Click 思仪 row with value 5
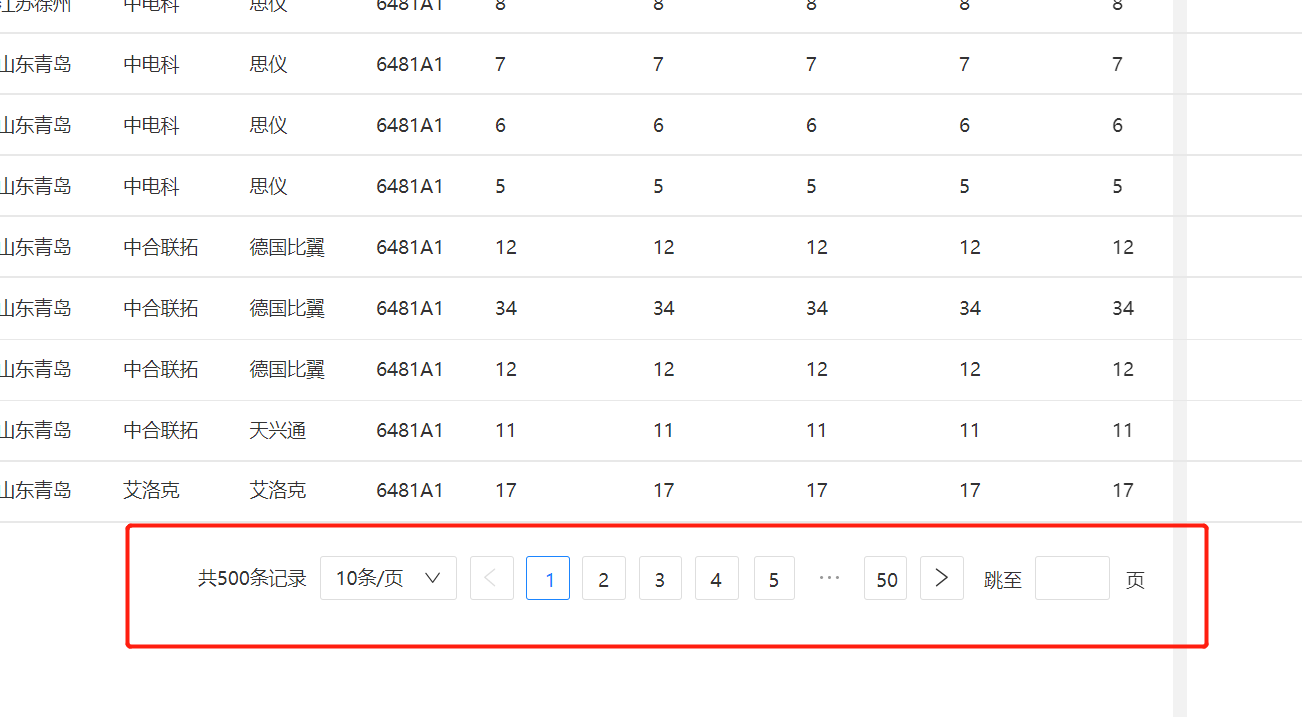Image resolution: width=1302 pixels, height=717 pixels. (x=586, y=186)
